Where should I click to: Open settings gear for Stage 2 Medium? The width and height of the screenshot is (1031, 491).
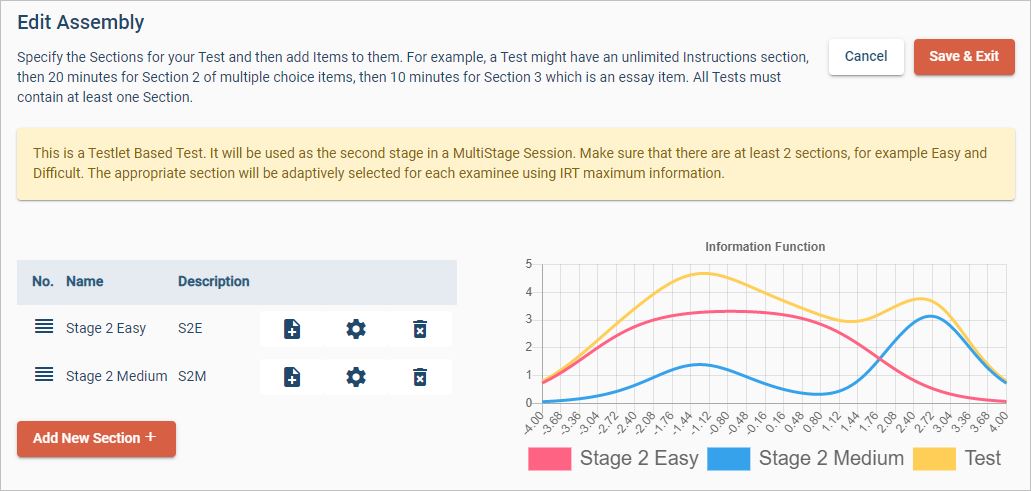356,376
